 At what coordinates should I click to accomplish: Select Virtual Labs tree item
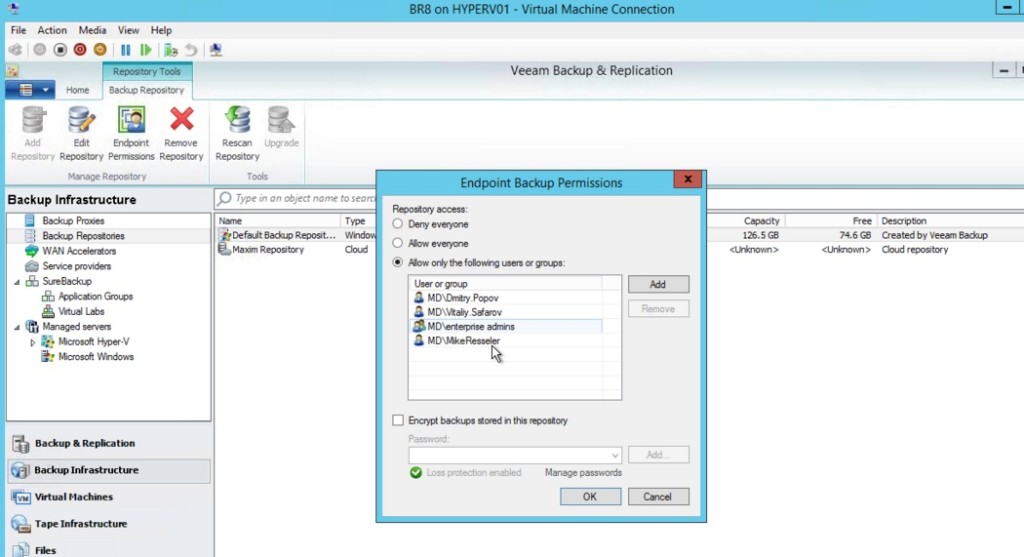point(81,311)
